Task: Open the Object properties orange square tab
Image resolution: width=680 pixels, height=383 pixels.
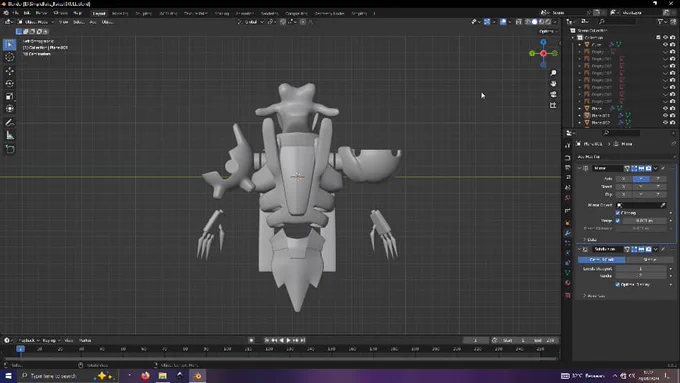Action: click(x=568, y=223)
